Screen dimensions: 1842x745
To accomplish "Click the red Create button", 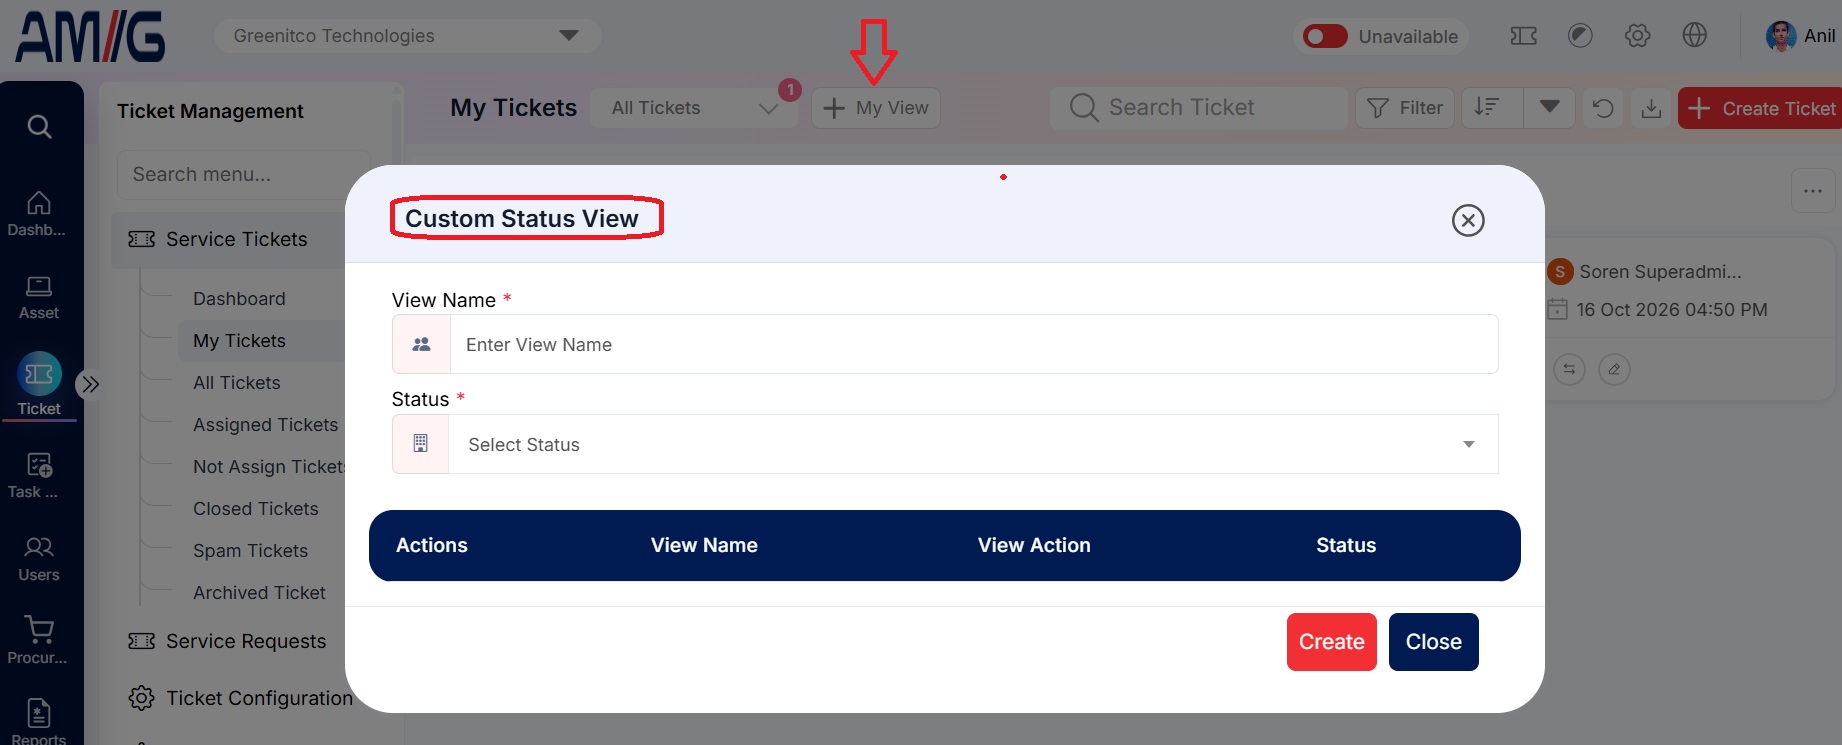I will [x=1331, y=642].
